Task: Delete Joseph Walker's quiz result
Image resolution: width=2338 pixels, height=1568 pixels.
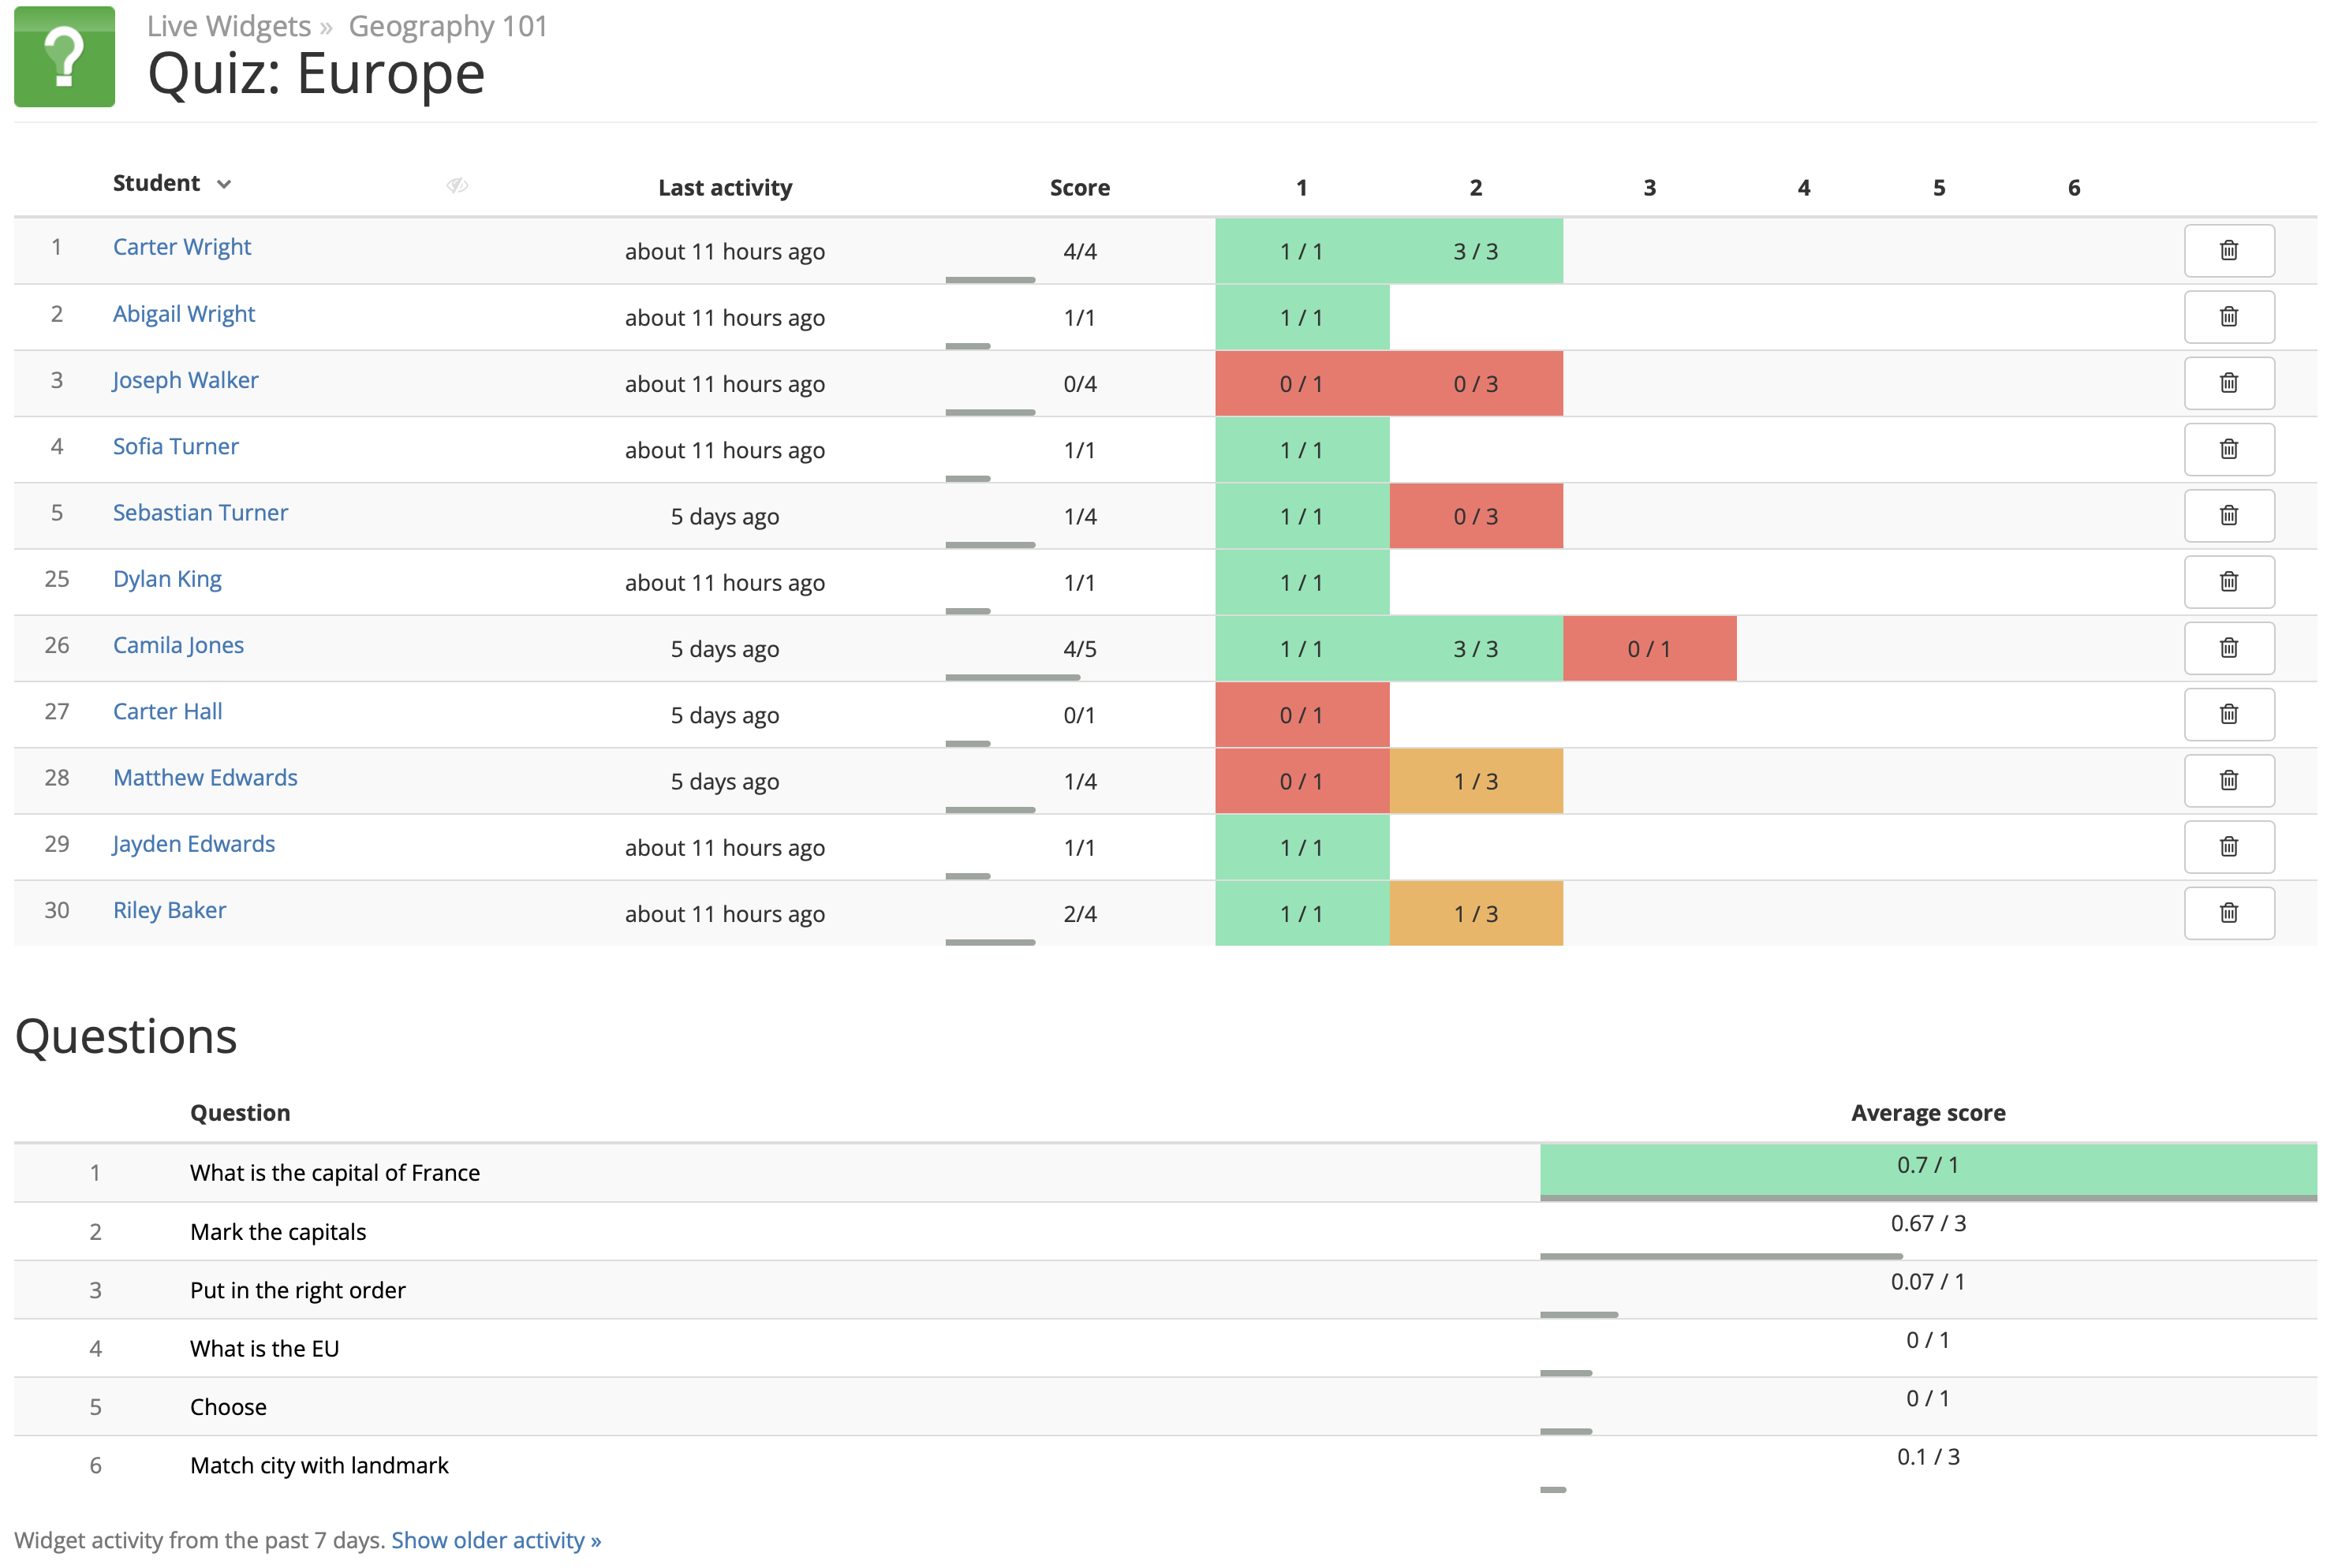Action: 2228,383
